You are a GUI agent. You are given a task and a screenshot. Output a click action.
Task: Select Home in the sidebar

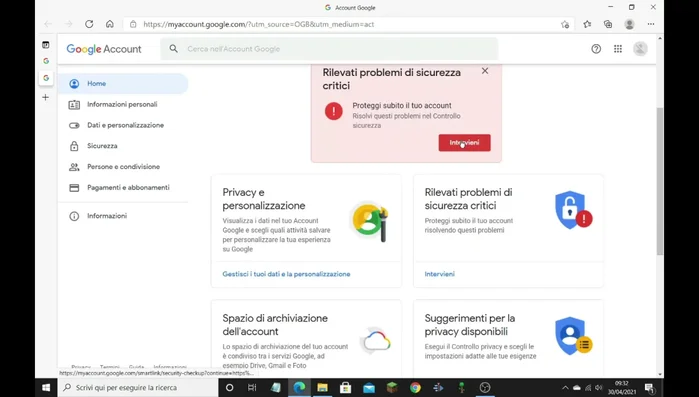(123, 83)
